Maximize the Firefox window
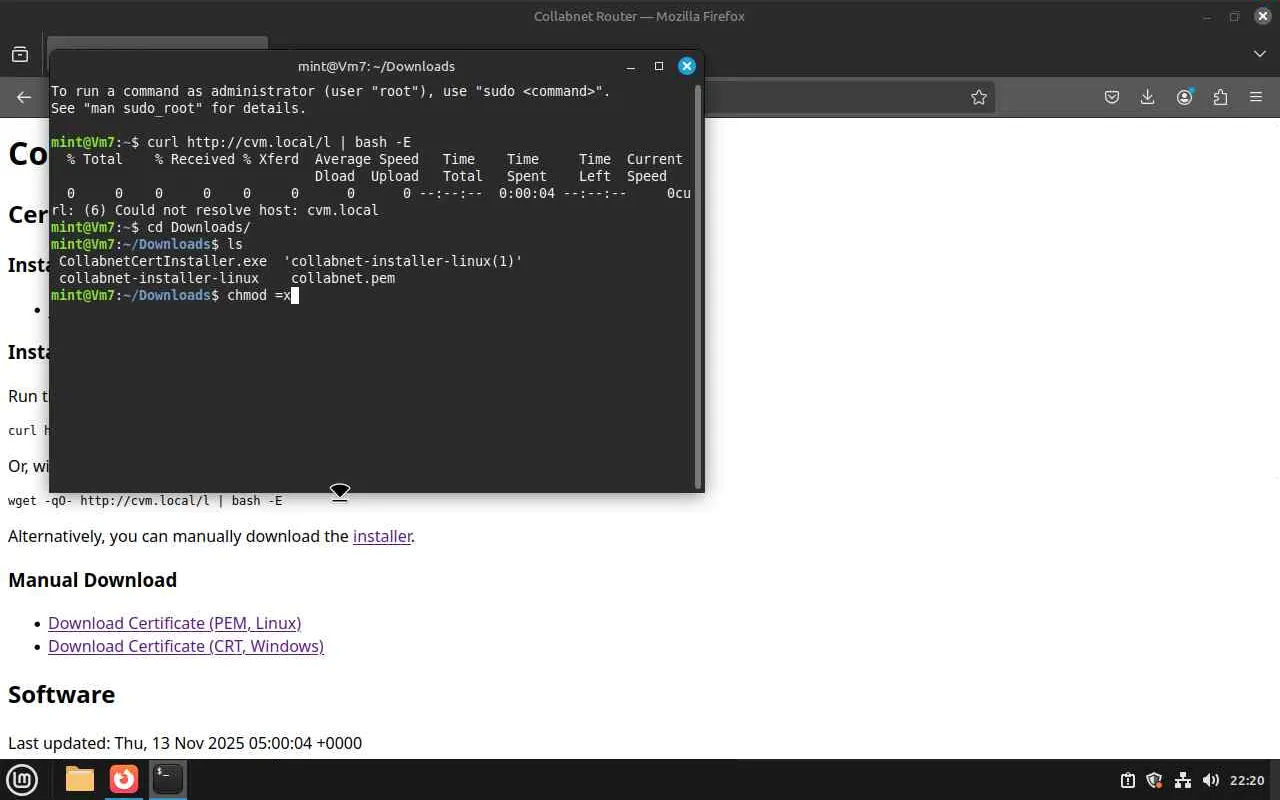Viewport: 1280px width, 800px height. coord(1235,16)
